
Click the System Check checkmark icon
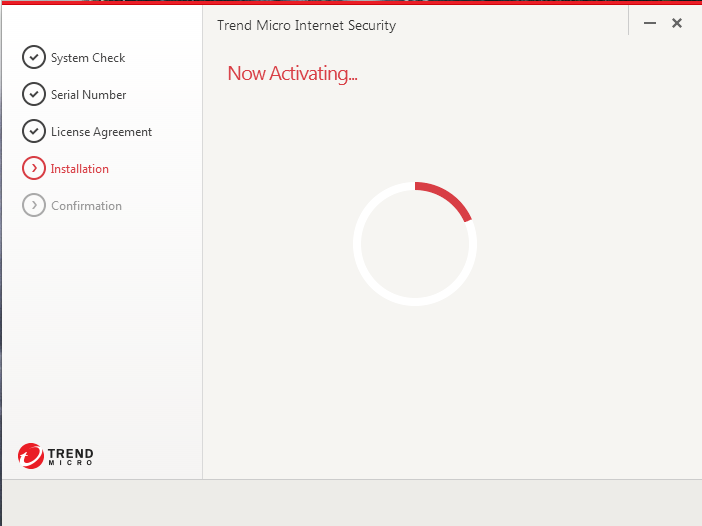(34, 57)
